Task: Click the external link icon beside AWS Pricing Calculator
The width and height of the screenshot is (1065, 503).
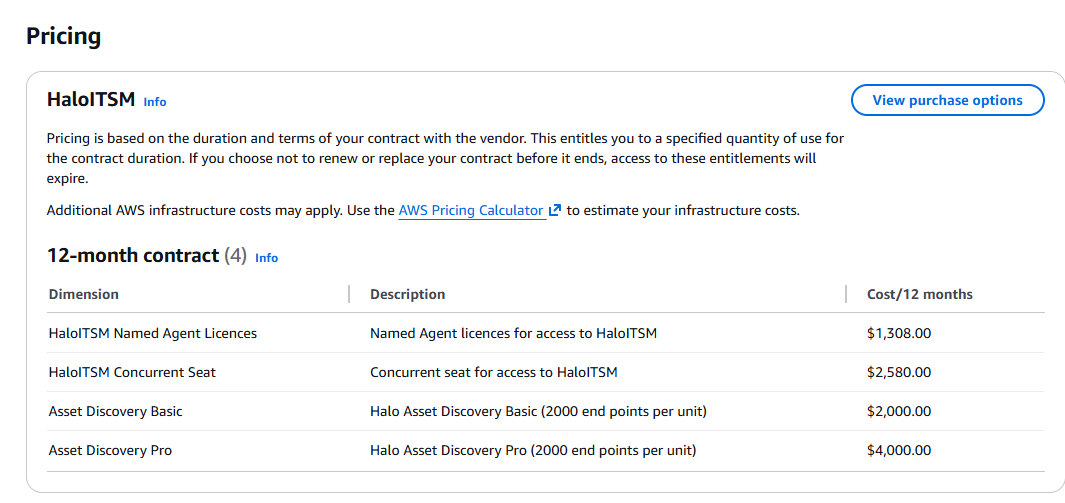Action: pos(555,210)
